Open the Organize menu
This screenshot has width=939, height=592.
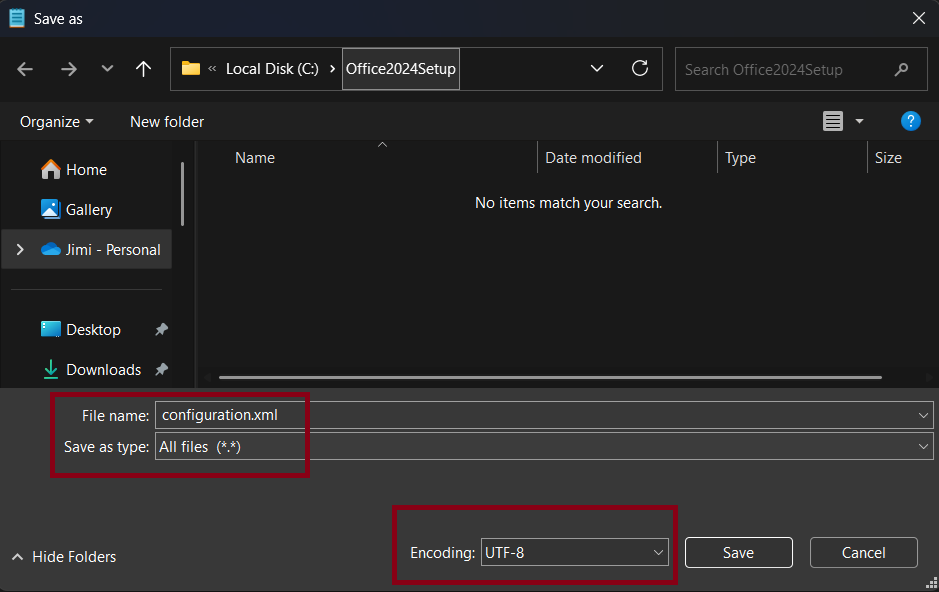click(56, 122)
